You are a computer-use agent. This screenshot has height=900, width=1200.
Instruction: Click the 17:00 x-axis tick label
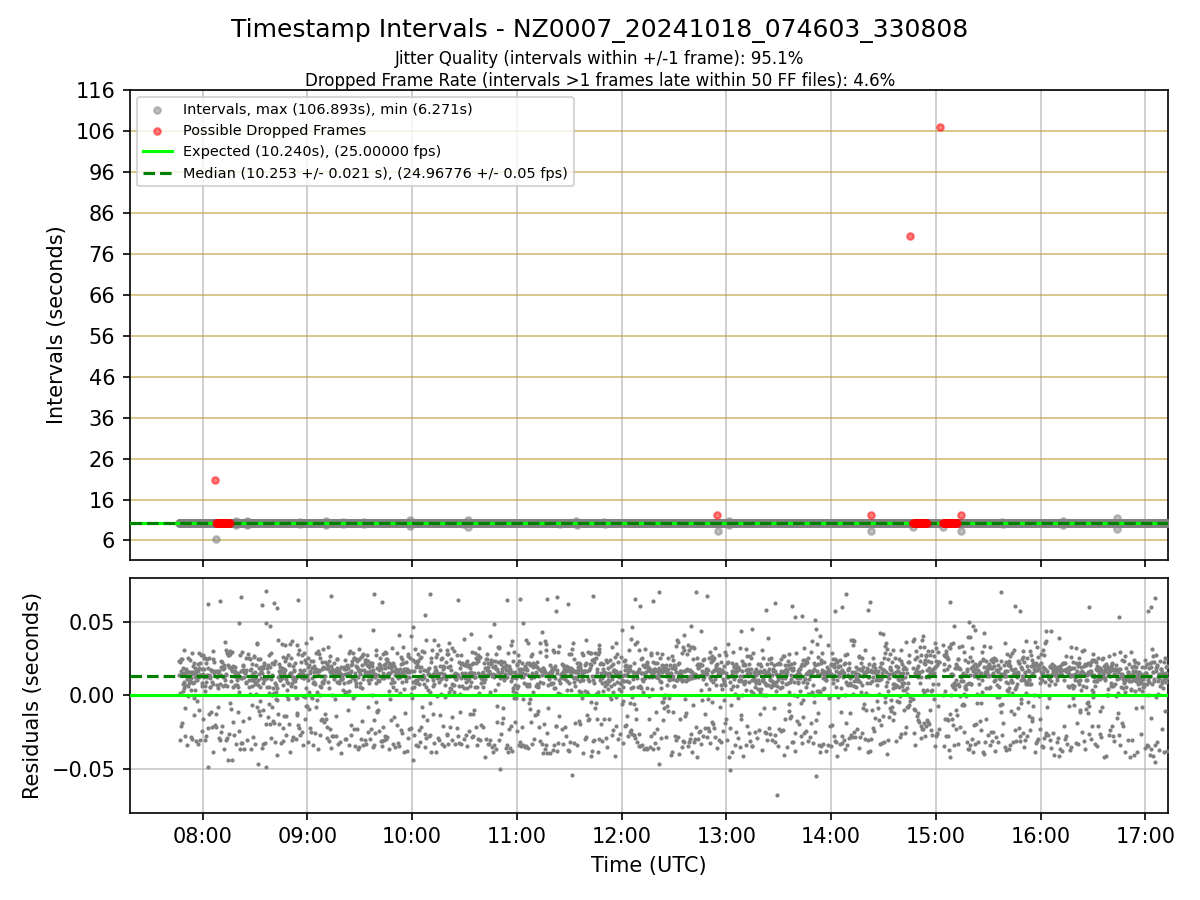tap(1145, 836)
